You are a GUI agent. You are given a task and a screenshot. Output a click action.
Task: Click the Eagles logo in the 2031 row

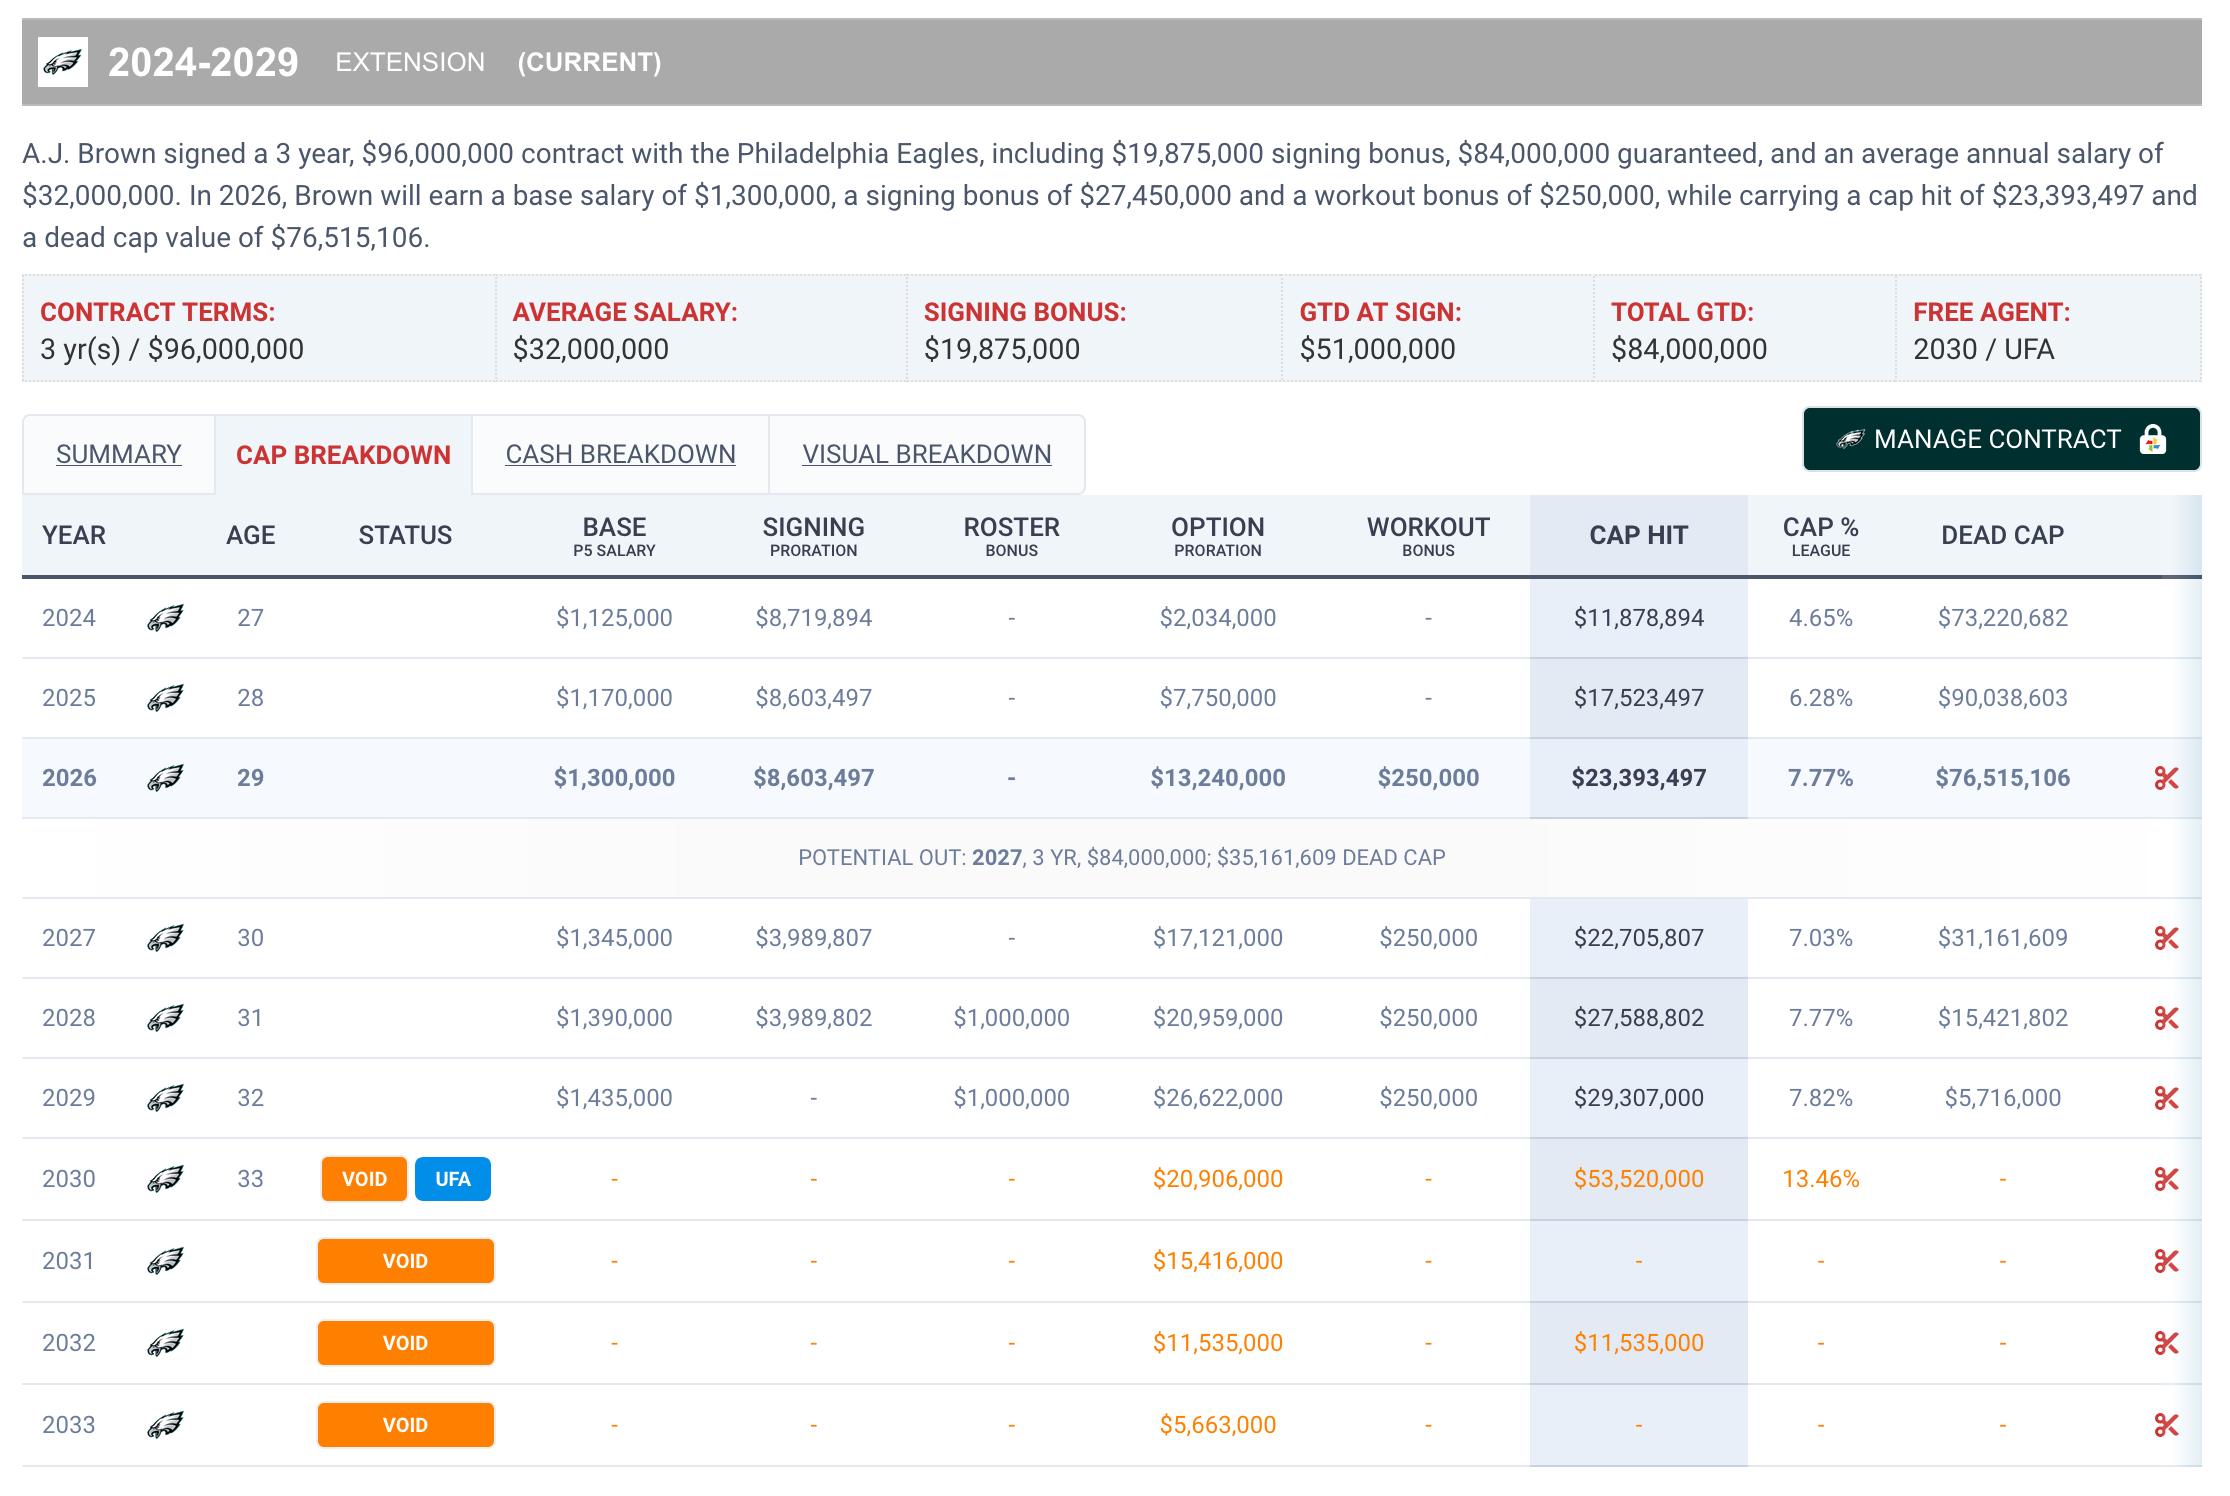[x=165, y=1261]
